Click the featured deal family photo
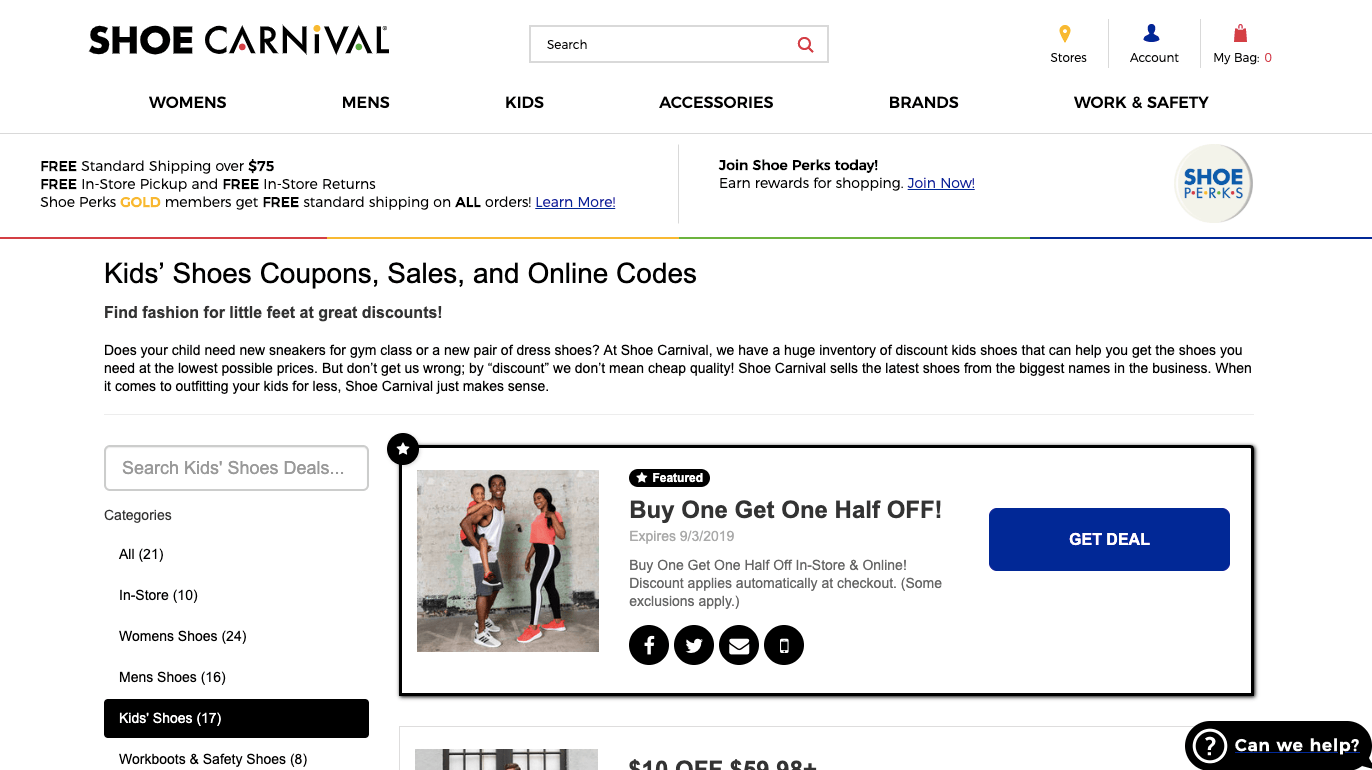The image size is (1372, 770). click(x=508, y=561)
